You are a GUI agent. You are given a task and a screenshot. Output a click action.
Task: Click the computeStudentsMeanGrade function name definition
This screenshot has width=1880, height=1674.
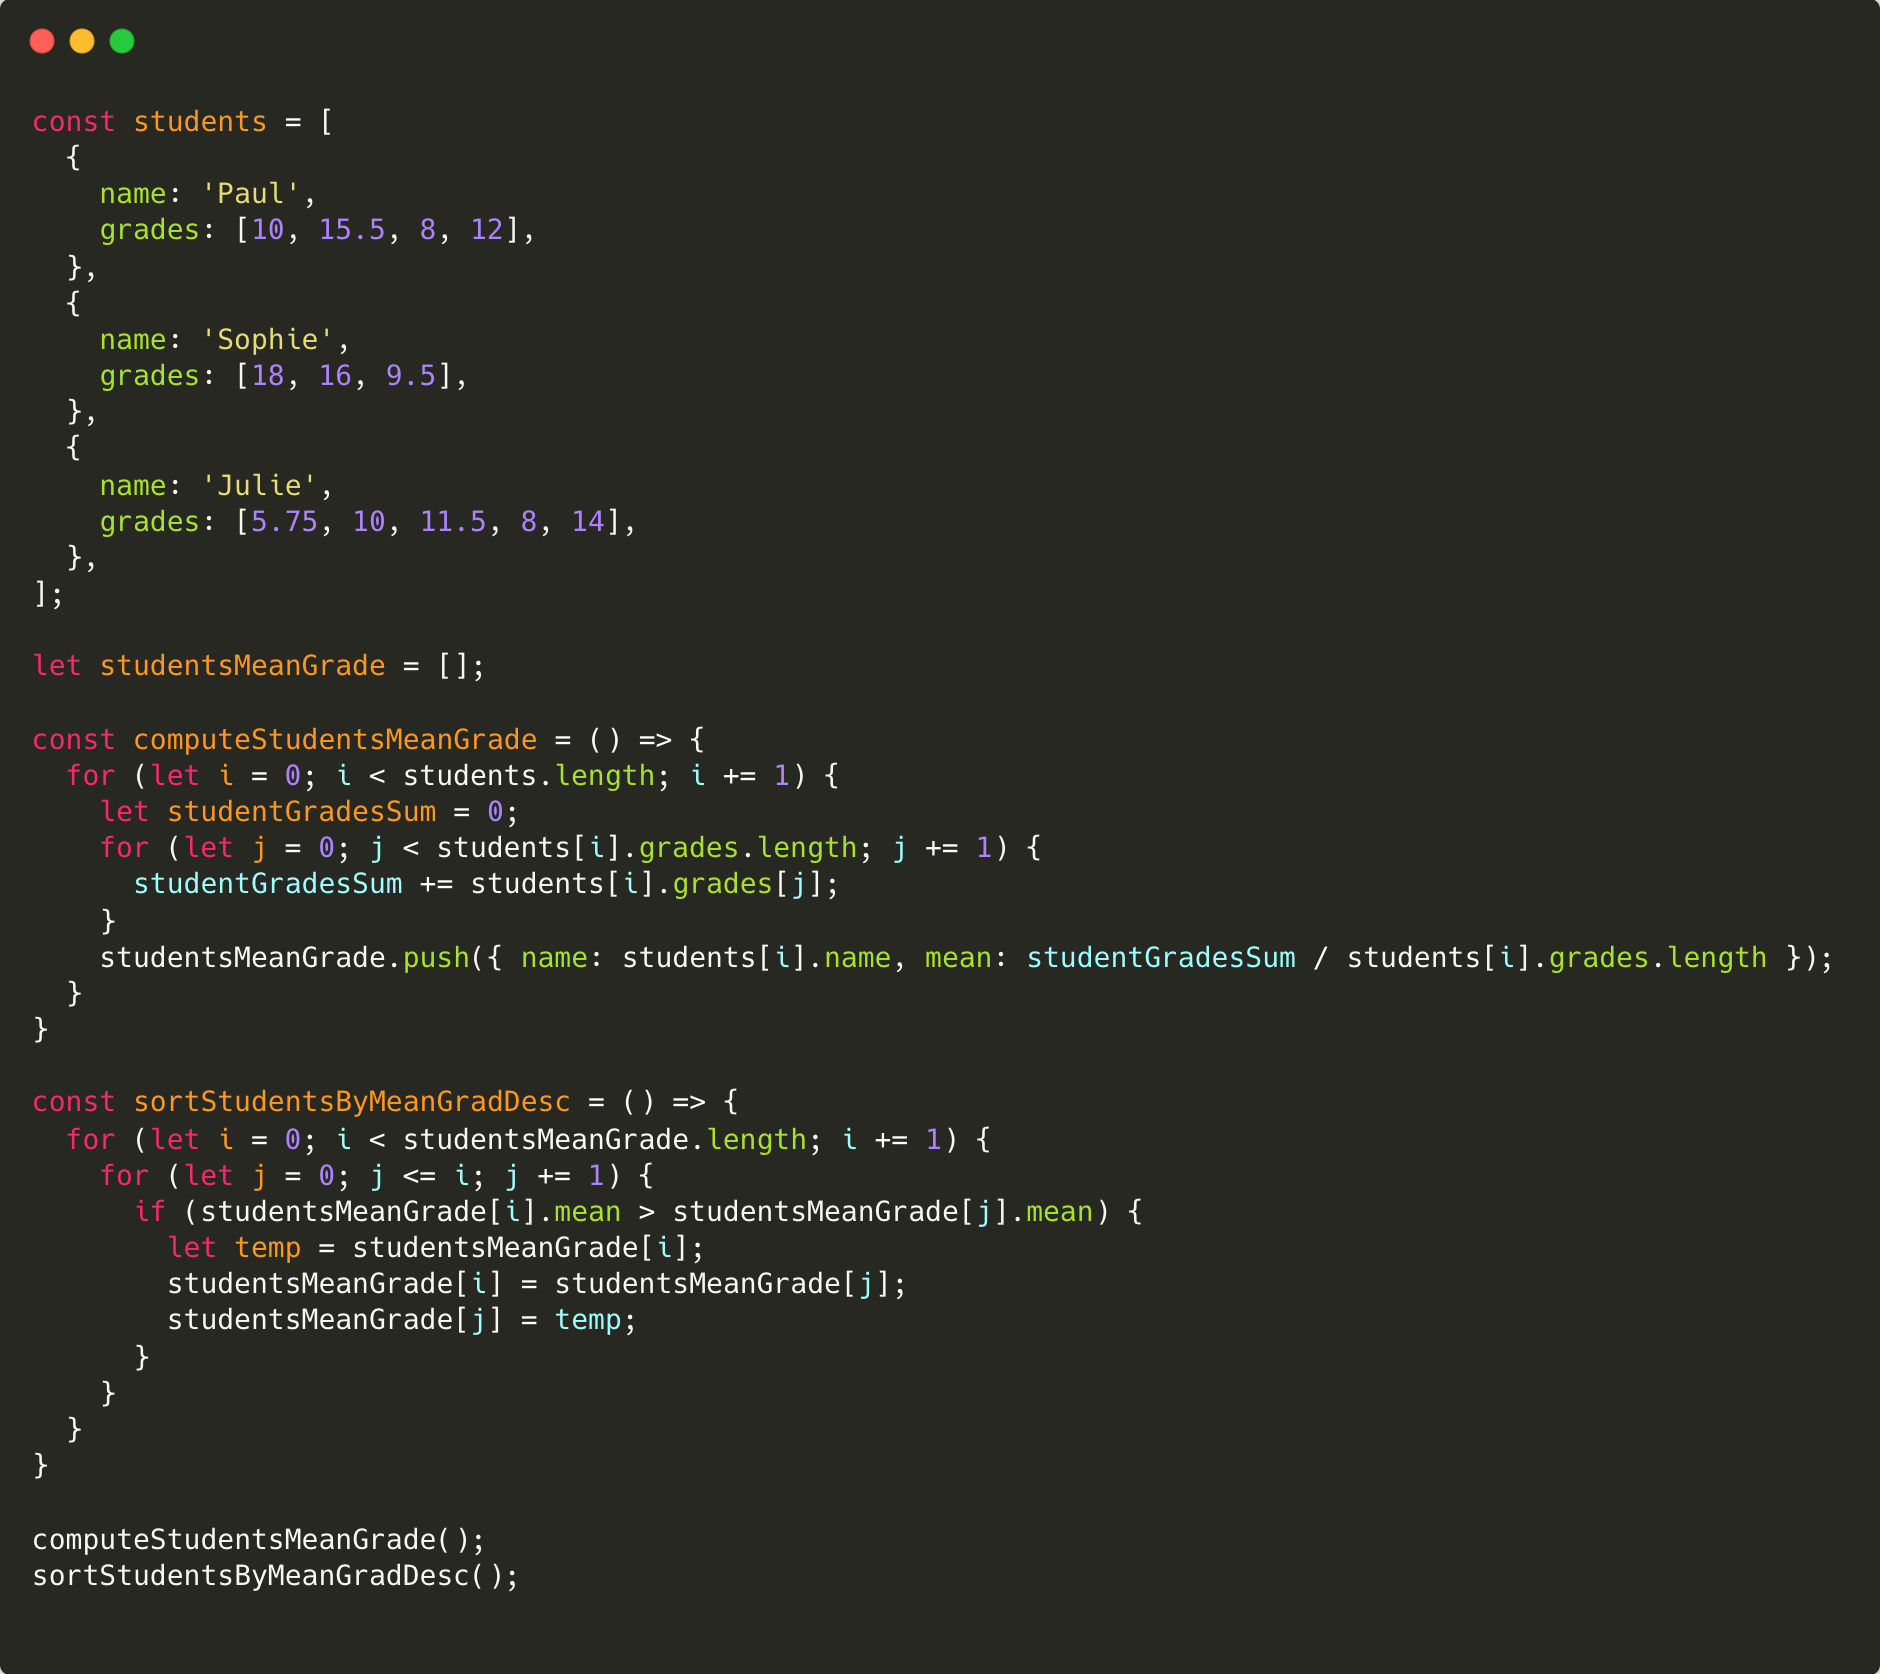tap(335, 740)
